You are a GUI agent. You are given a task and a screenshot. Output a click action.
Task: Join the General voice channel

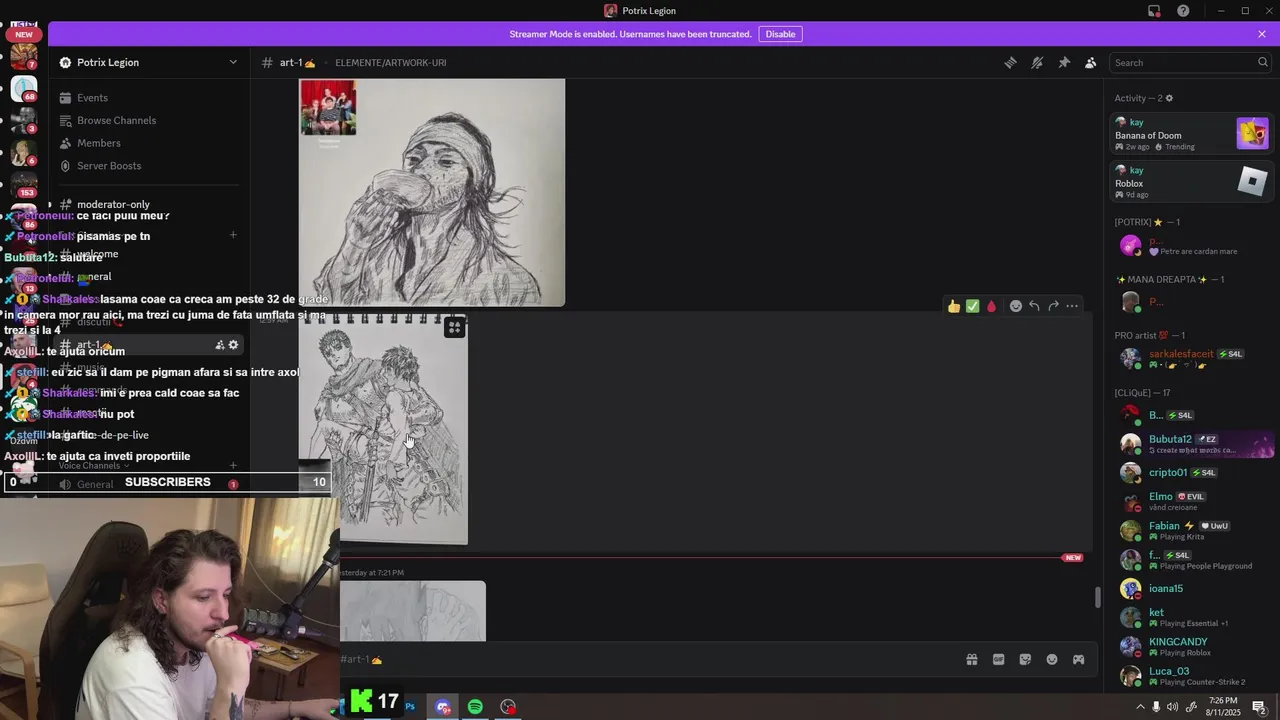150,484
